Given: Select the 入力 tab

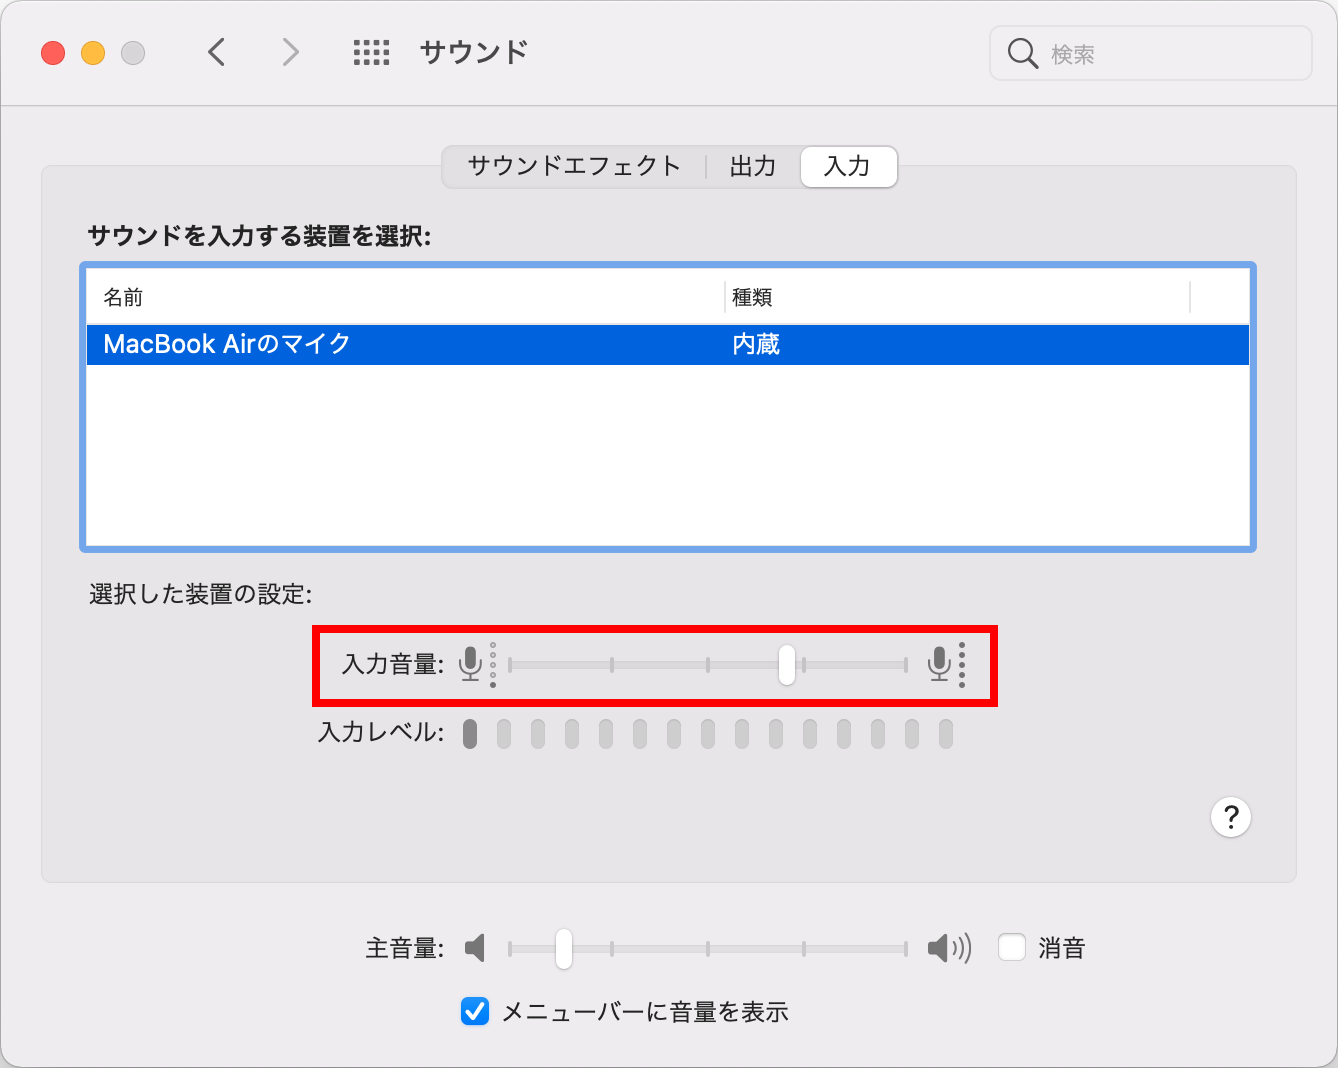Looking at the screenshot, I should (x=847, y=166).
